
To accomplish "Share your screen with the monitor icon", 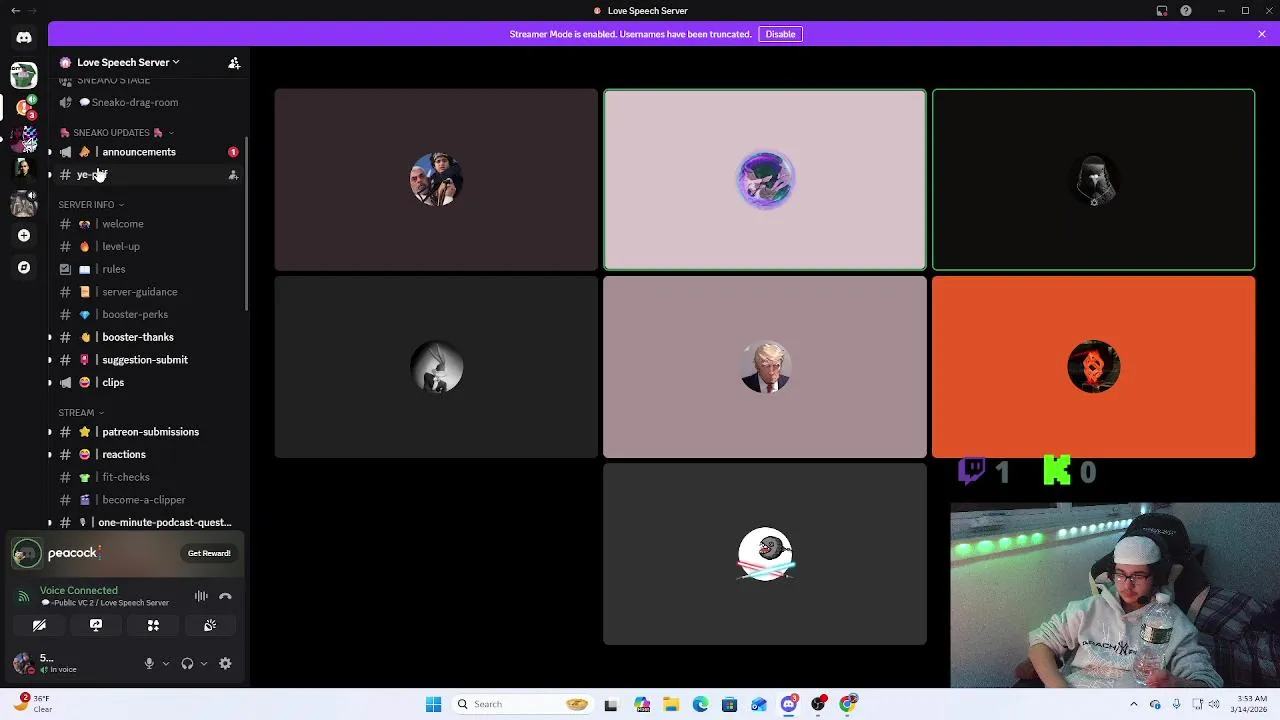I will point(96,625).
